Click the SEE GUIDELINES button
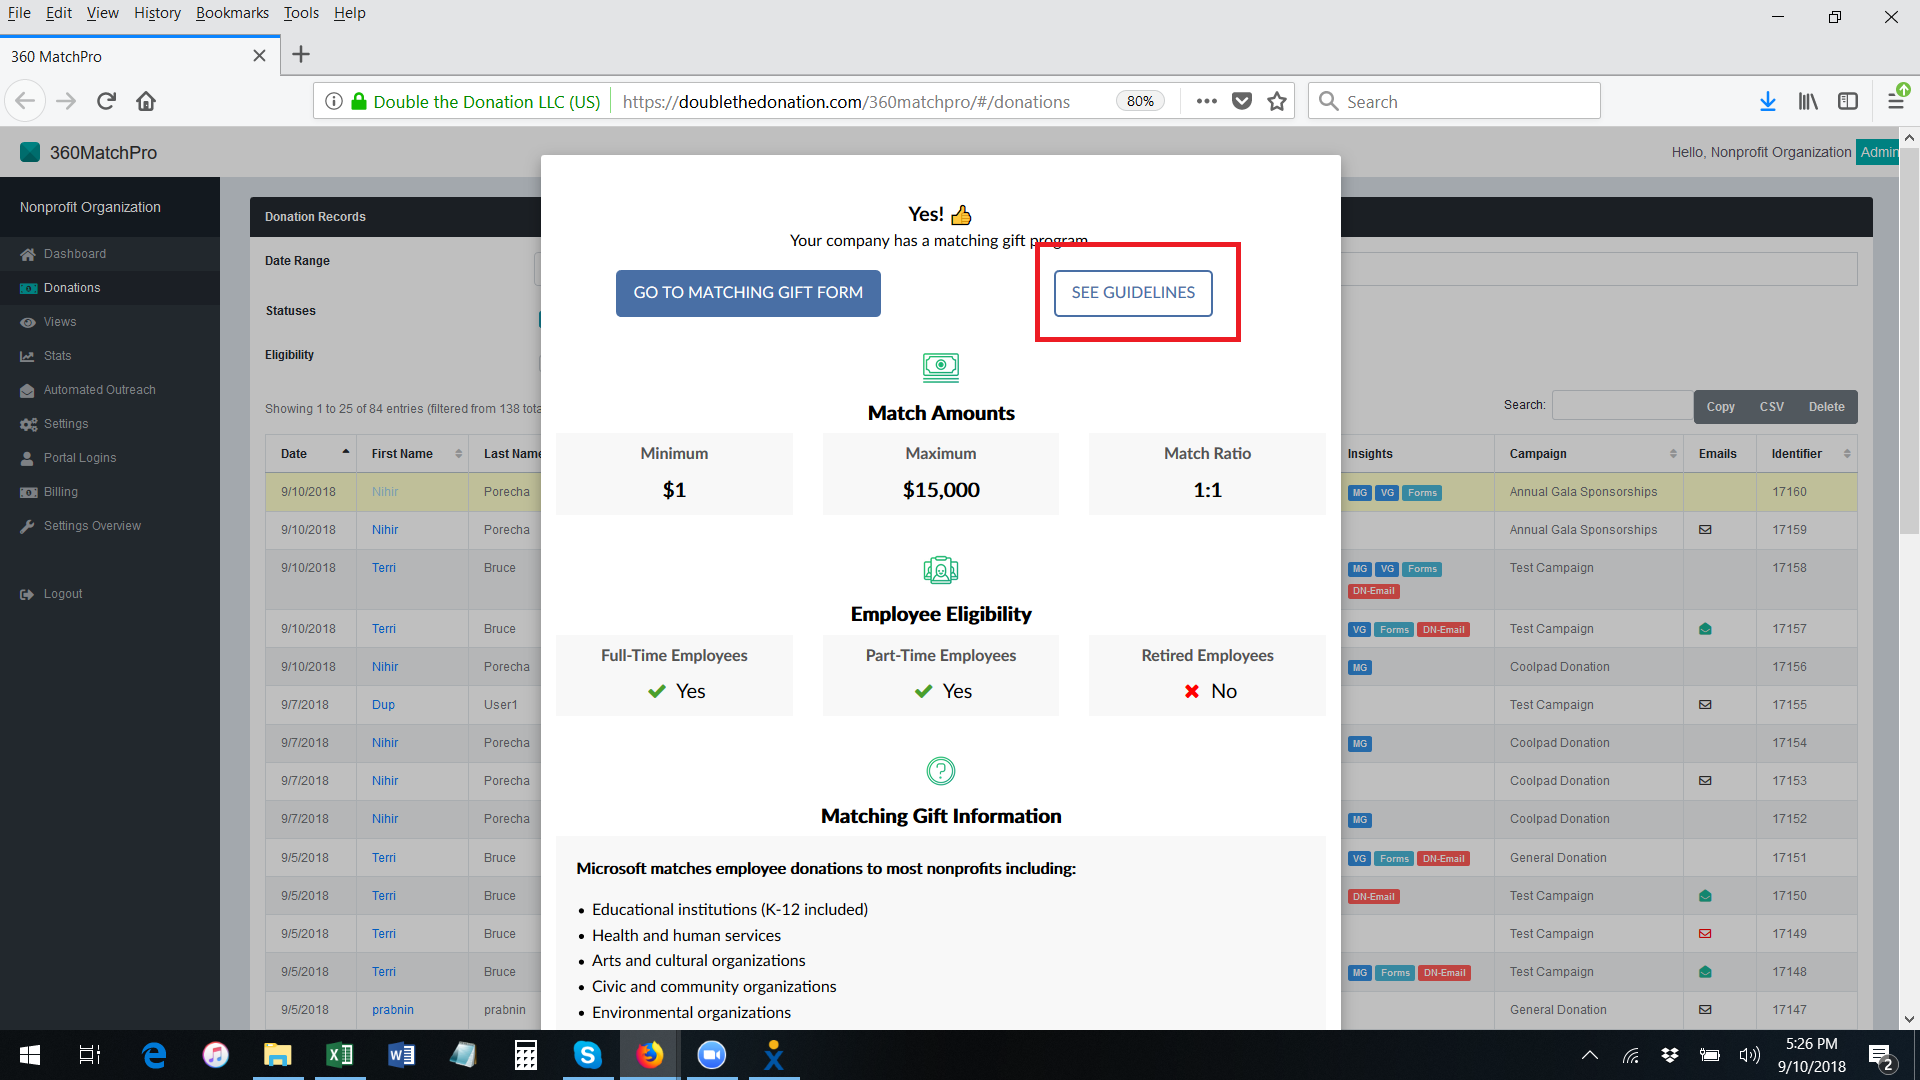 [1133, 293]
